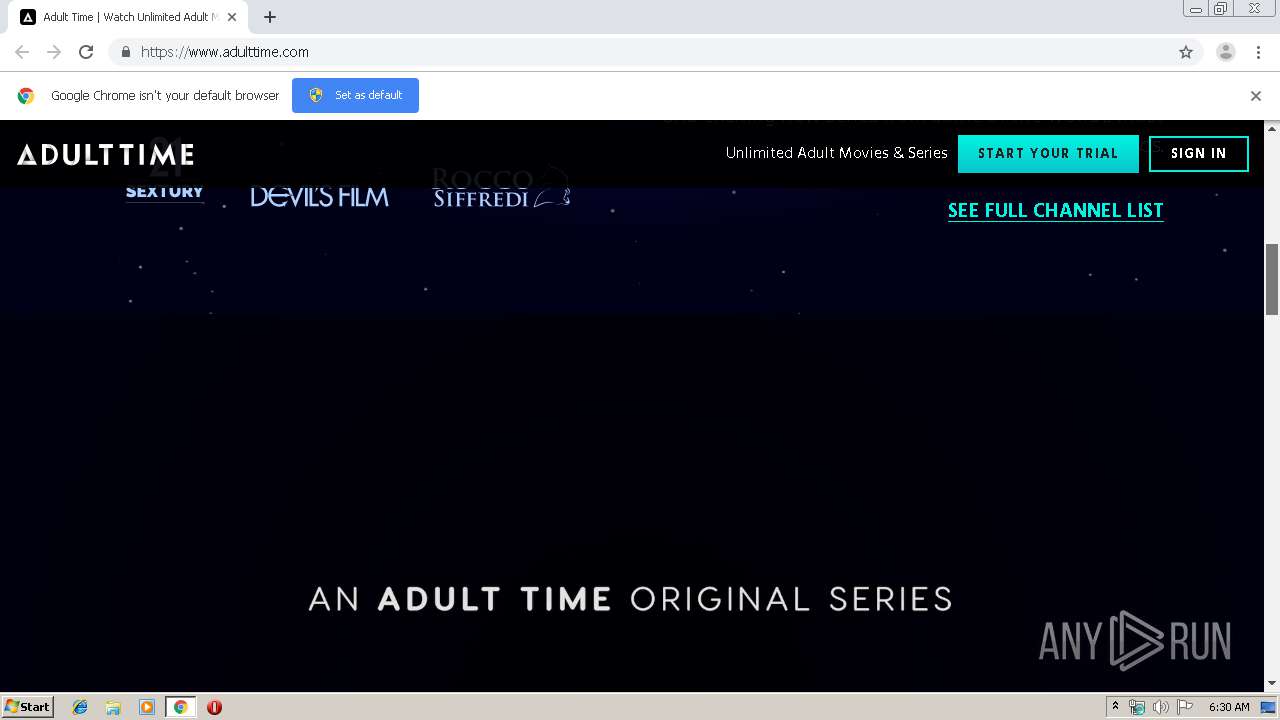Open the Rocco Siffredi channel logo
The image size is (1280, 720).
(x=501, y=188)
